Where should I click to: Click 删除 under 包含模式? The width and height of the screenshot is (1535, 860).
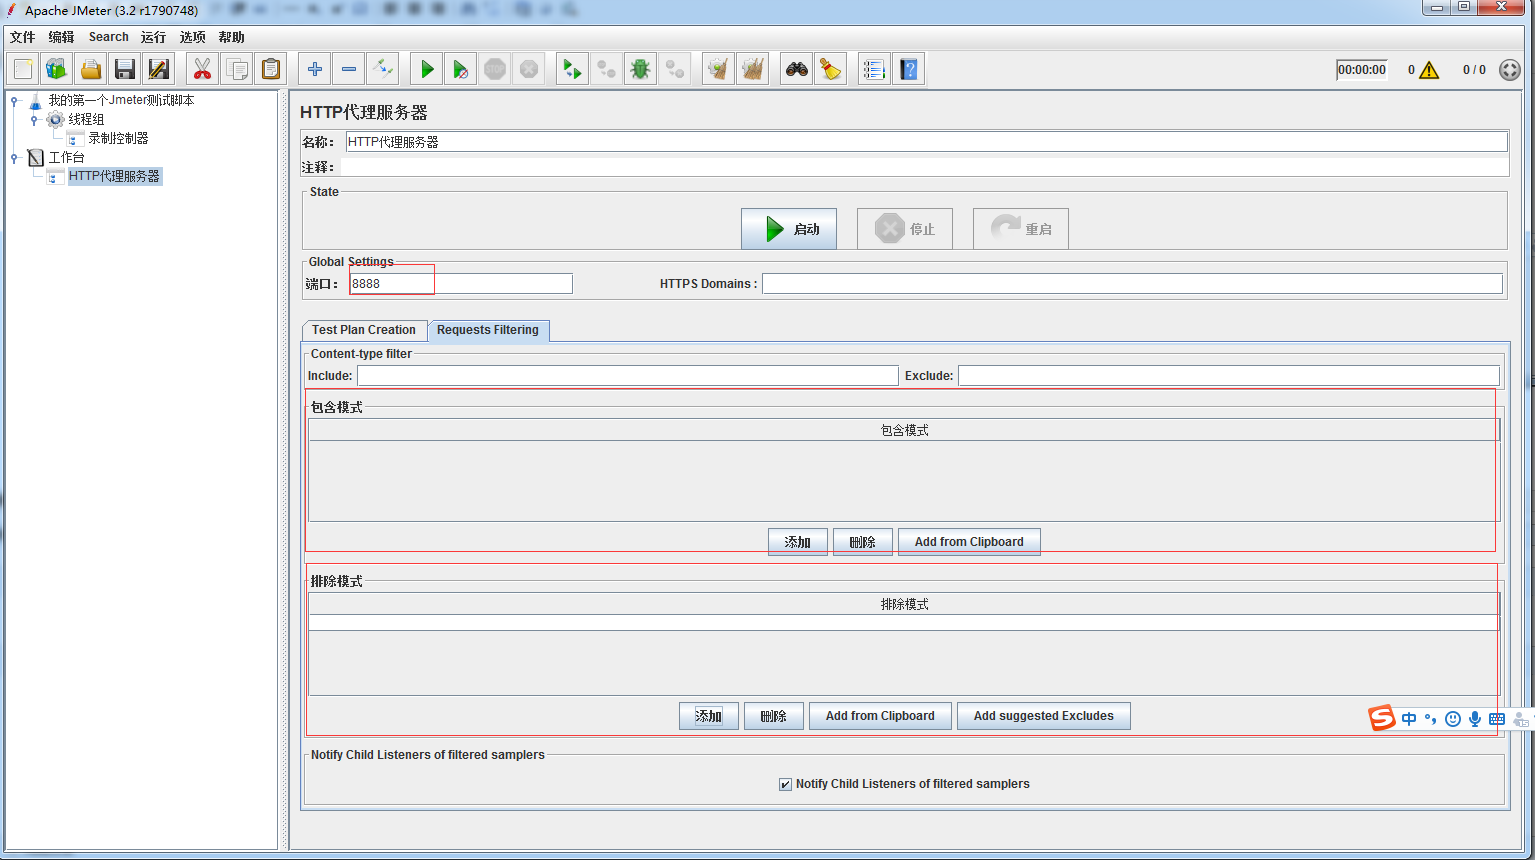pyautogui.click(x=863, y=542)
